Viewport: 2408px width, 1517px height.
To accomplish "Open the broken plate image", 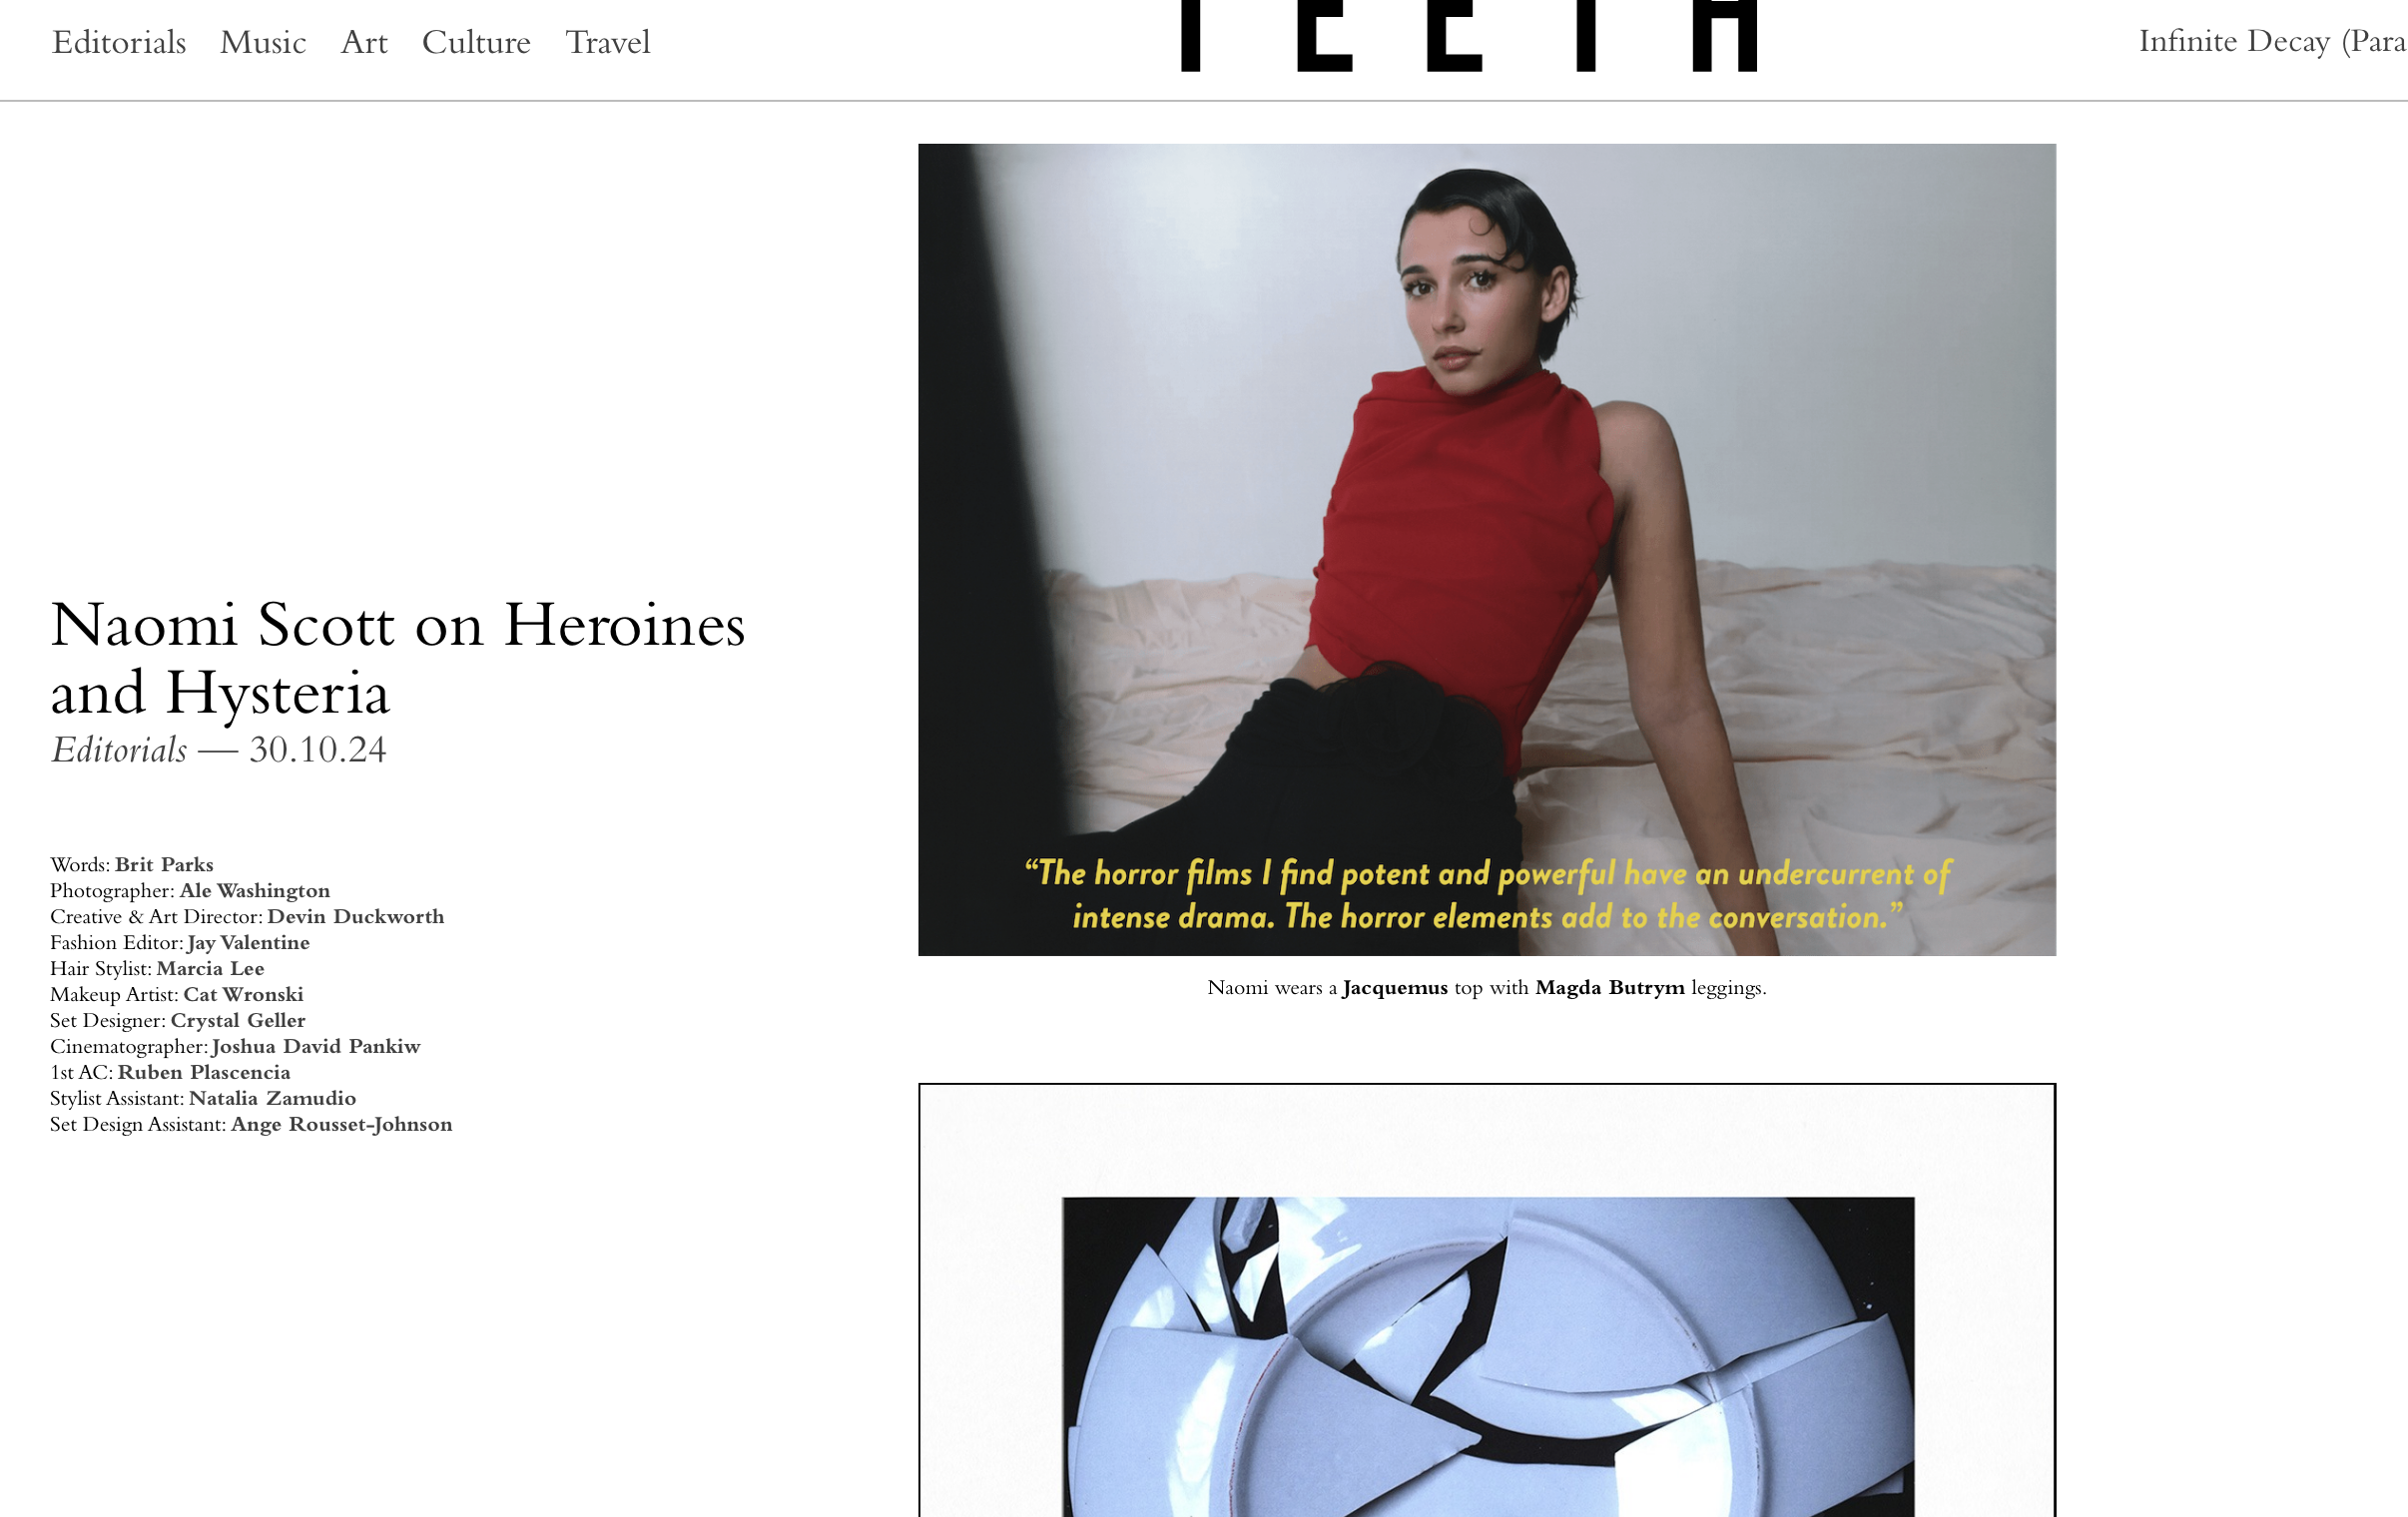I will click(x=1488, y=1356).
